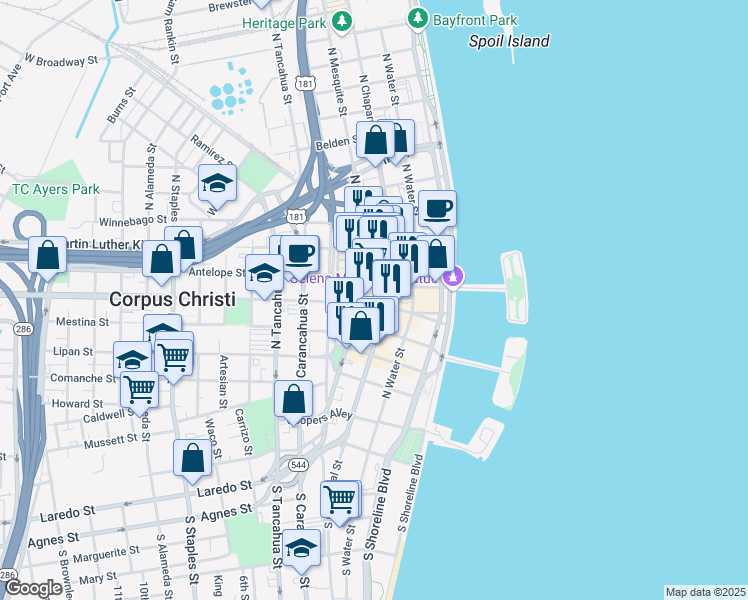Click the Comanche St label
The image size is (748, 600).
coord(83,378)
